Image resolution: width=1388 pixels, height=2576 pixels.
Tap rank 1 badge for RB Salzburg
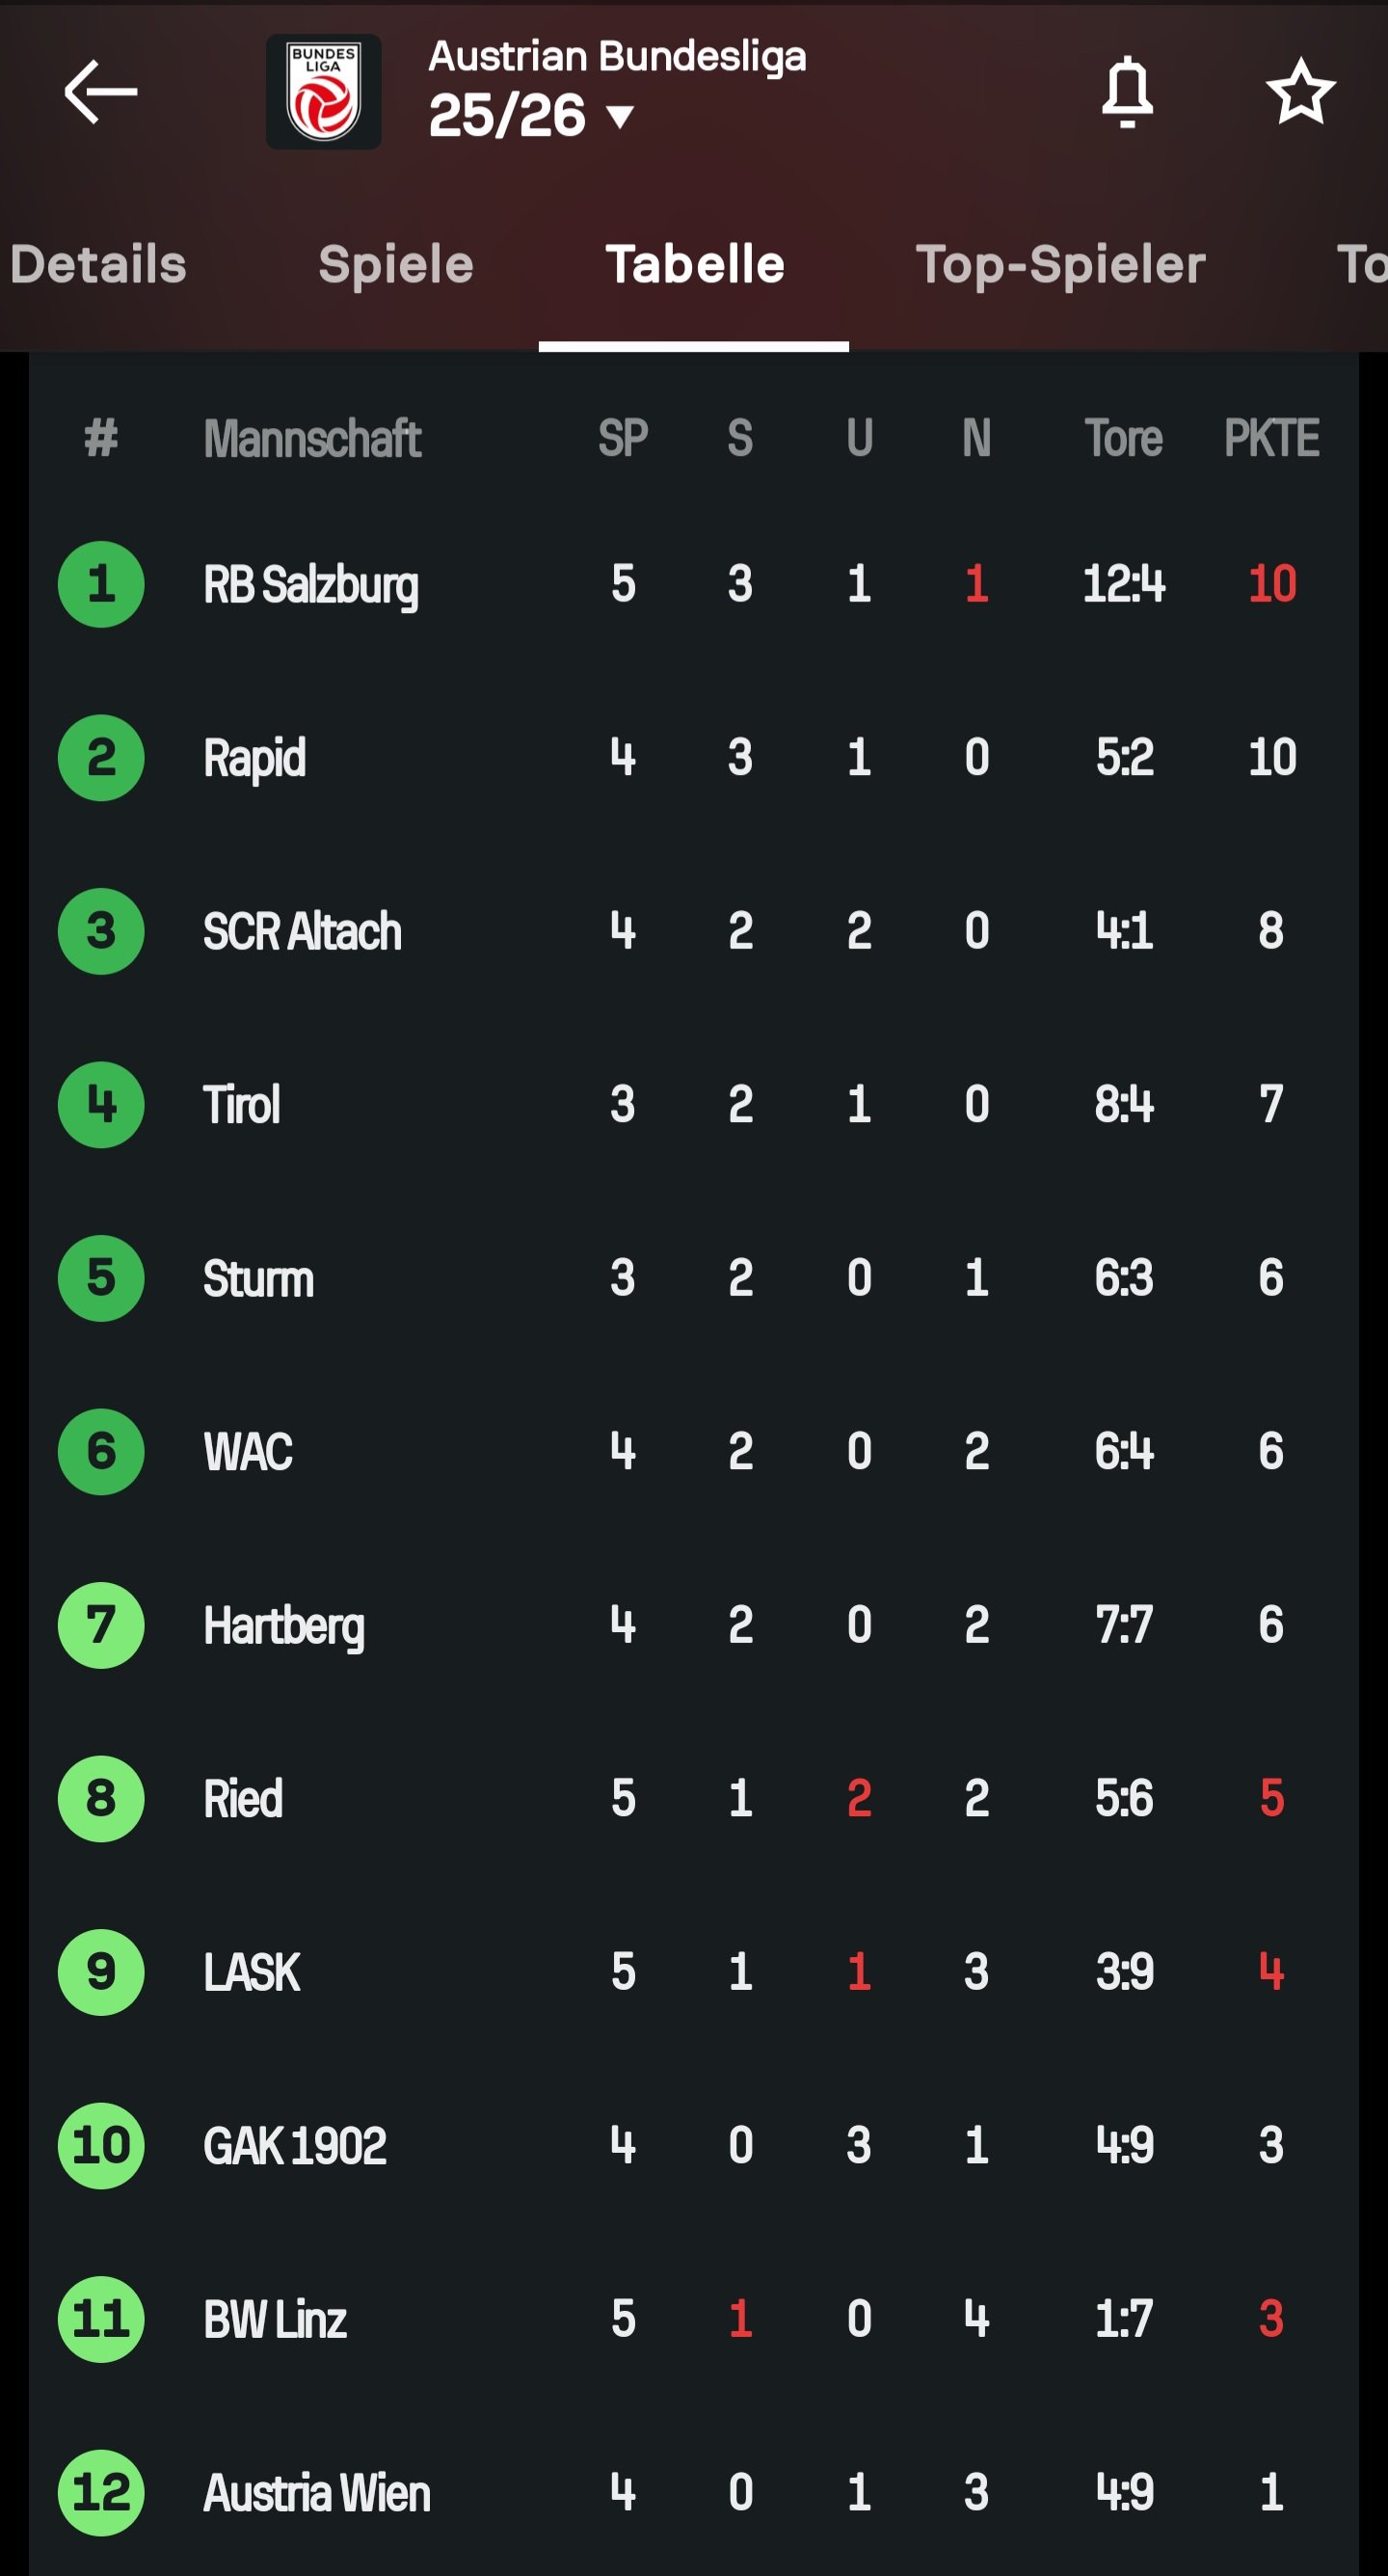pos(101,584)
